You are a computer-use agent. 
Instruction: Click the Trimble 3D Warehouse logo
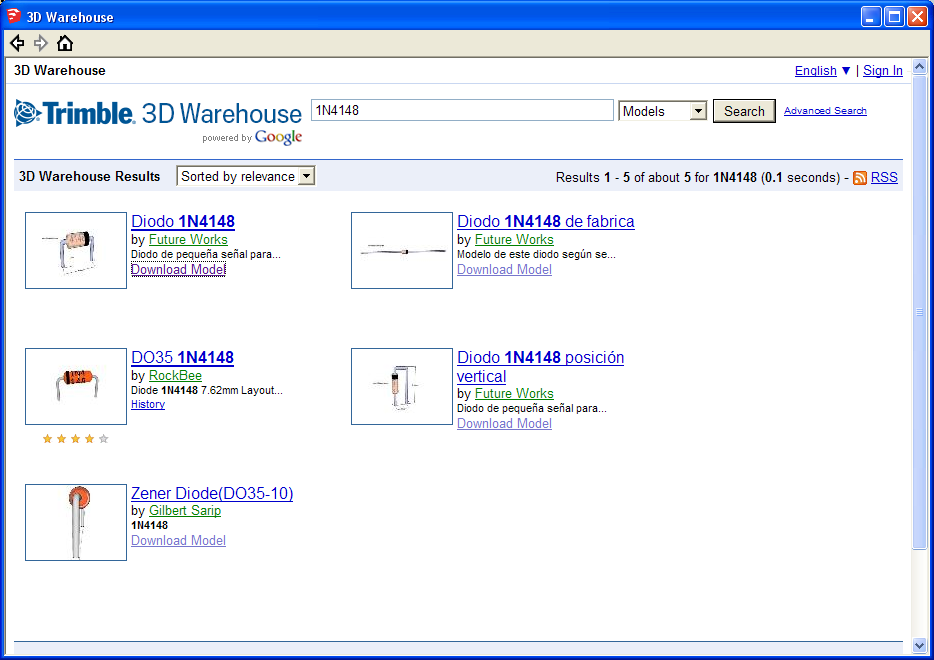(158, 121)
